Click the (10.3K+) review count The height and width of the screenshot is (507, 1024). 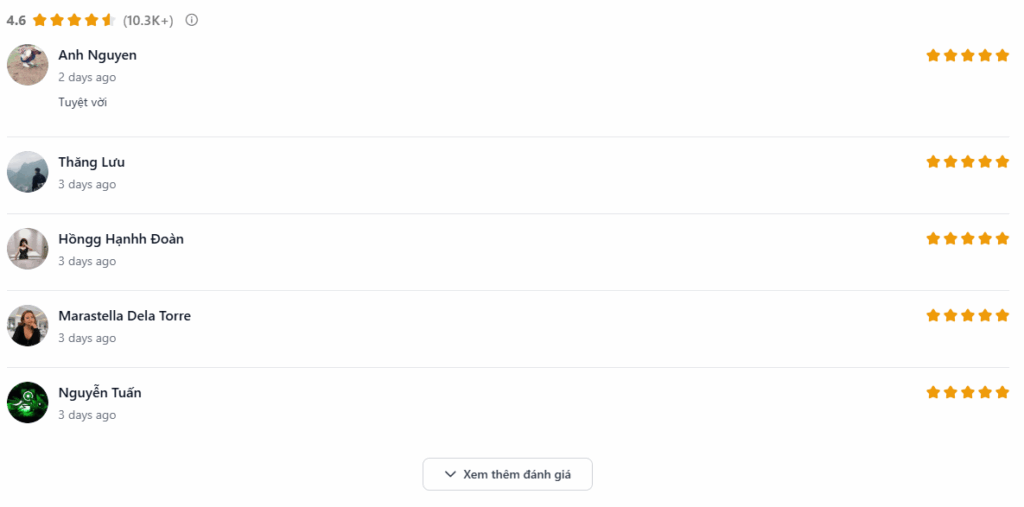pos(148,20)
